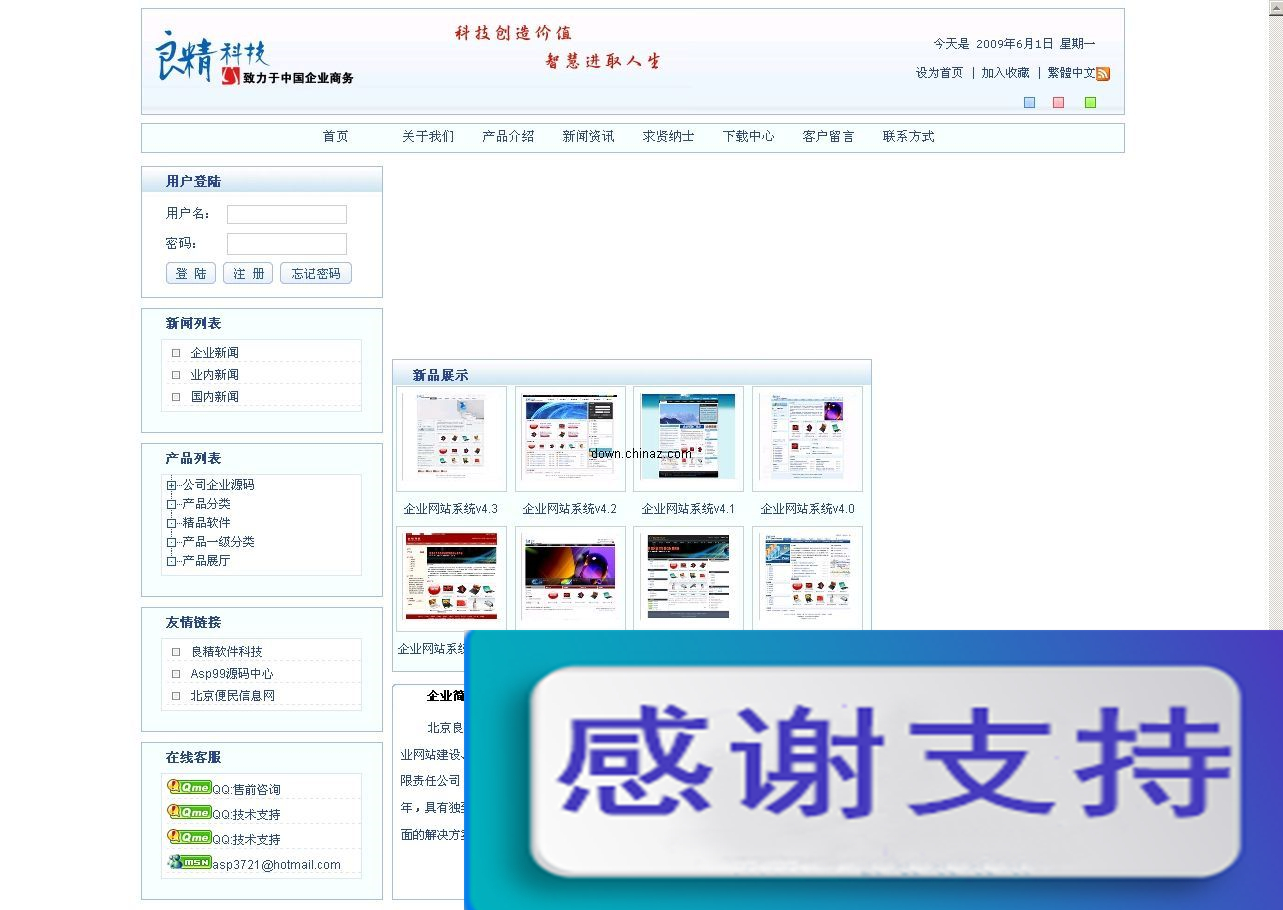
Task: Switch to 繁體中文
Action: point(1072,73)
